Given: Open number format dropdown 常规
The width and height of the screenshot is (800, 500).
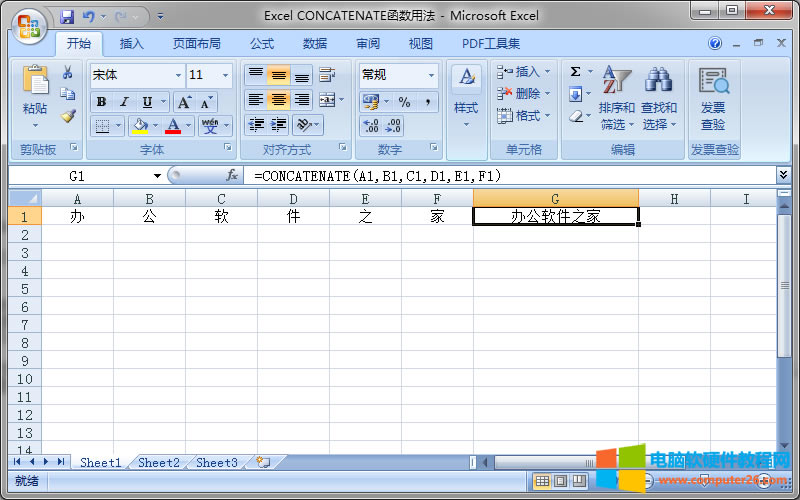Looking at the screenshot, I should [x=431, y=75].
